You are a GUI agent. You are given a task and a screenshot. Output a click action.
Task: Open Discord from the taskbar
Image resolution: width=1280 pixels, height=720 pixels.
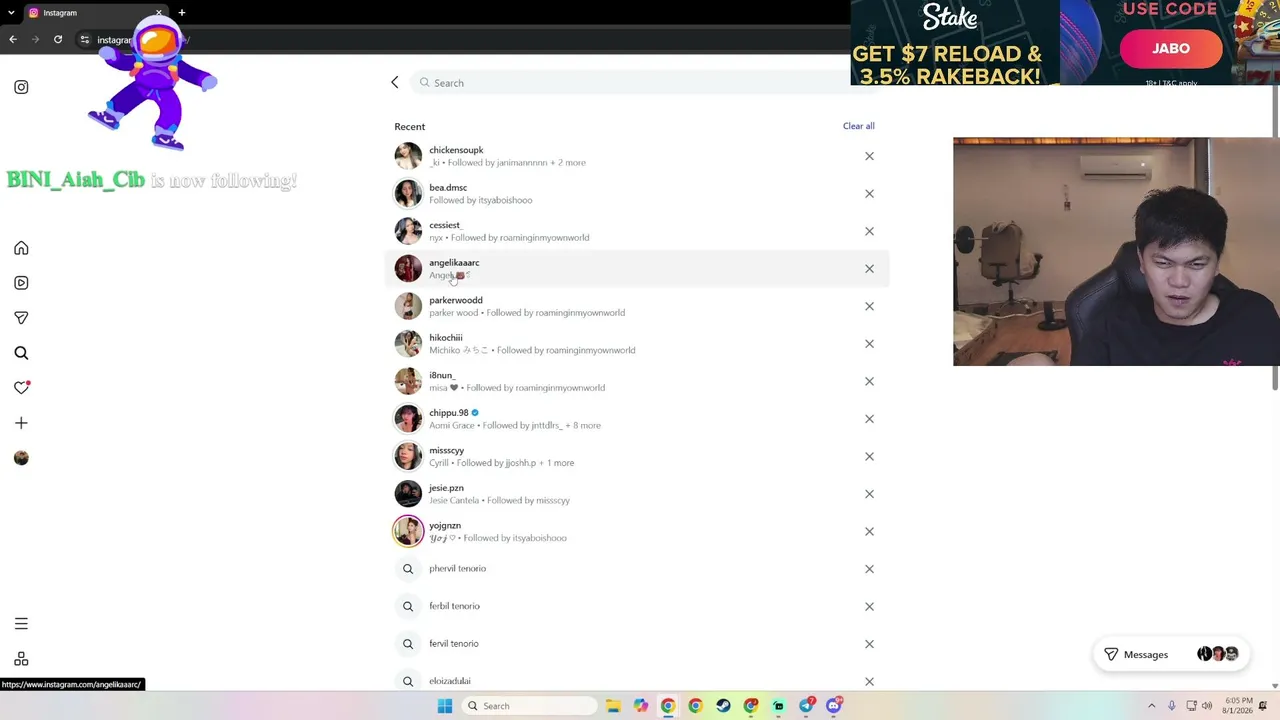834,706
